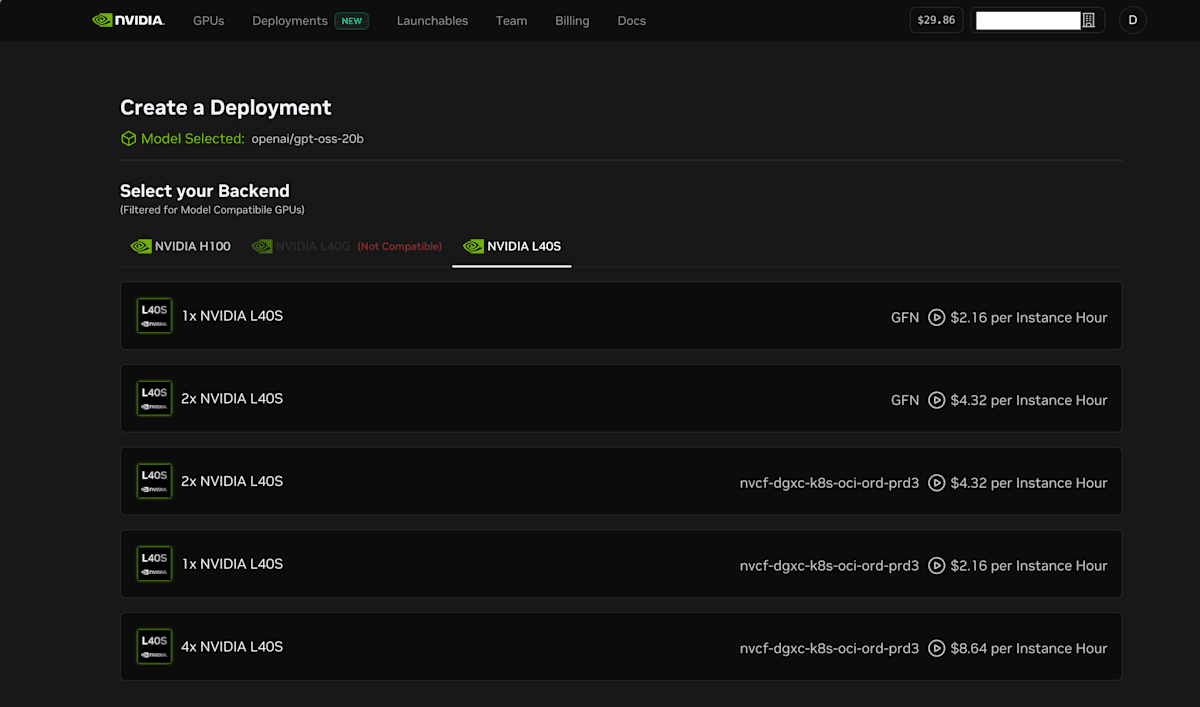This screenshot has width=1200, height=707.
Task: Click the openai/gpt-oss-20b model name
Action: pos(308,139)
